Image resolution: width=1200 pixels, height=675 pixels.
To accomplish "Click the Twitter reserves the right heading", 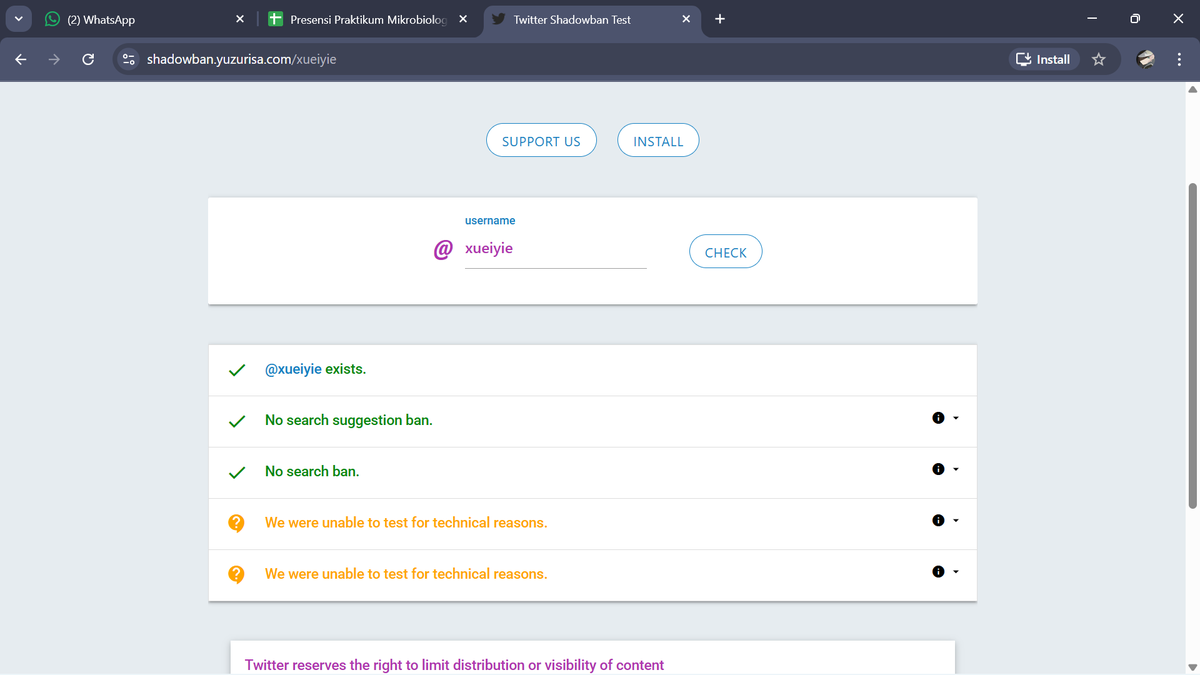I will click(x=454, y=665).
